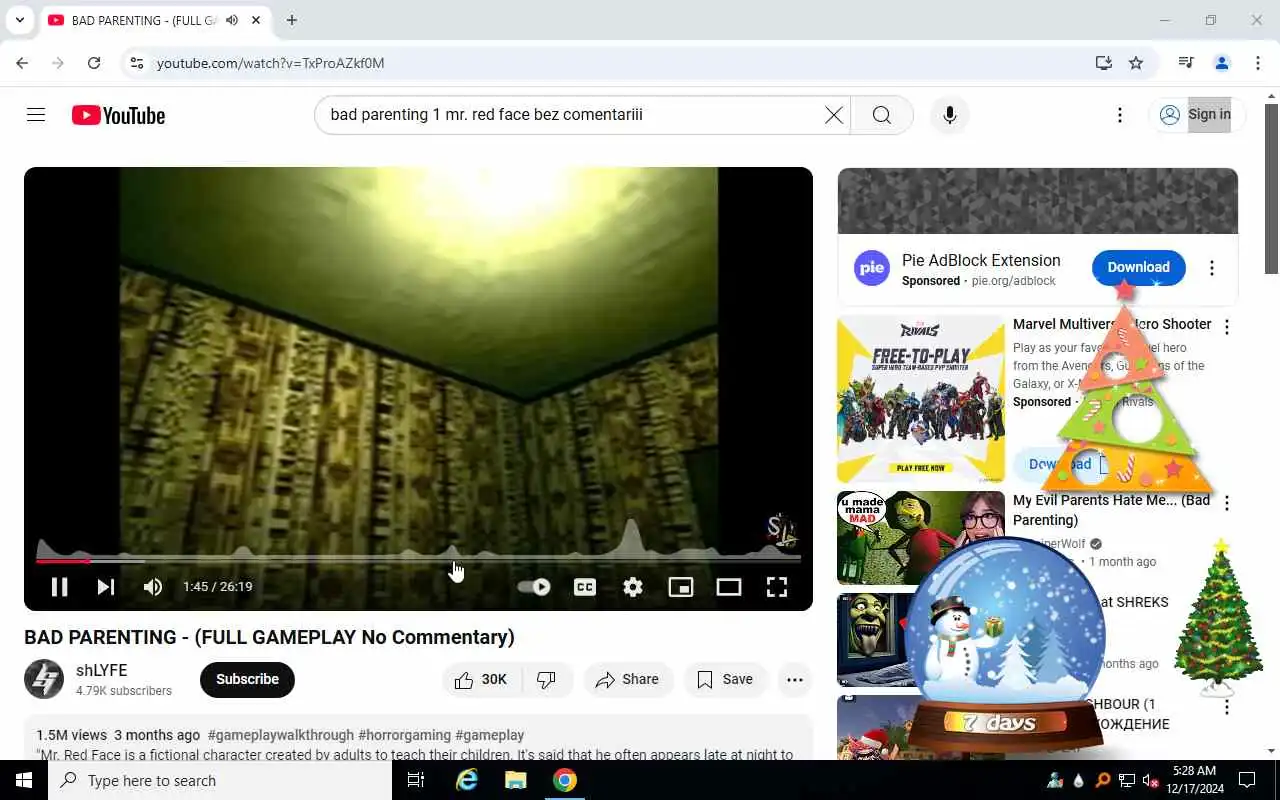Reload the page

[x=94, y=63]
